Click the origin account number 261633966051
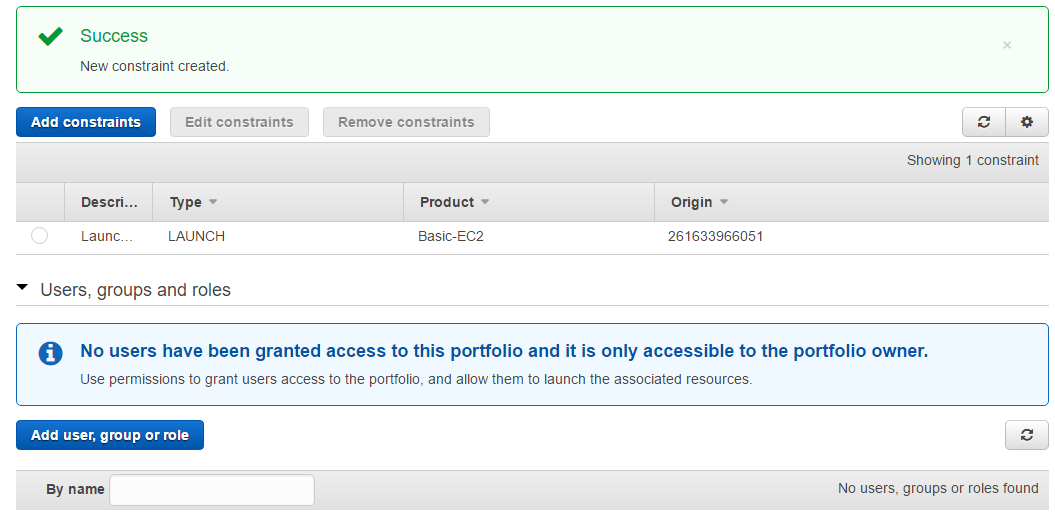The height and width of the screenshot is (519, 1055). tap(715, 237)
